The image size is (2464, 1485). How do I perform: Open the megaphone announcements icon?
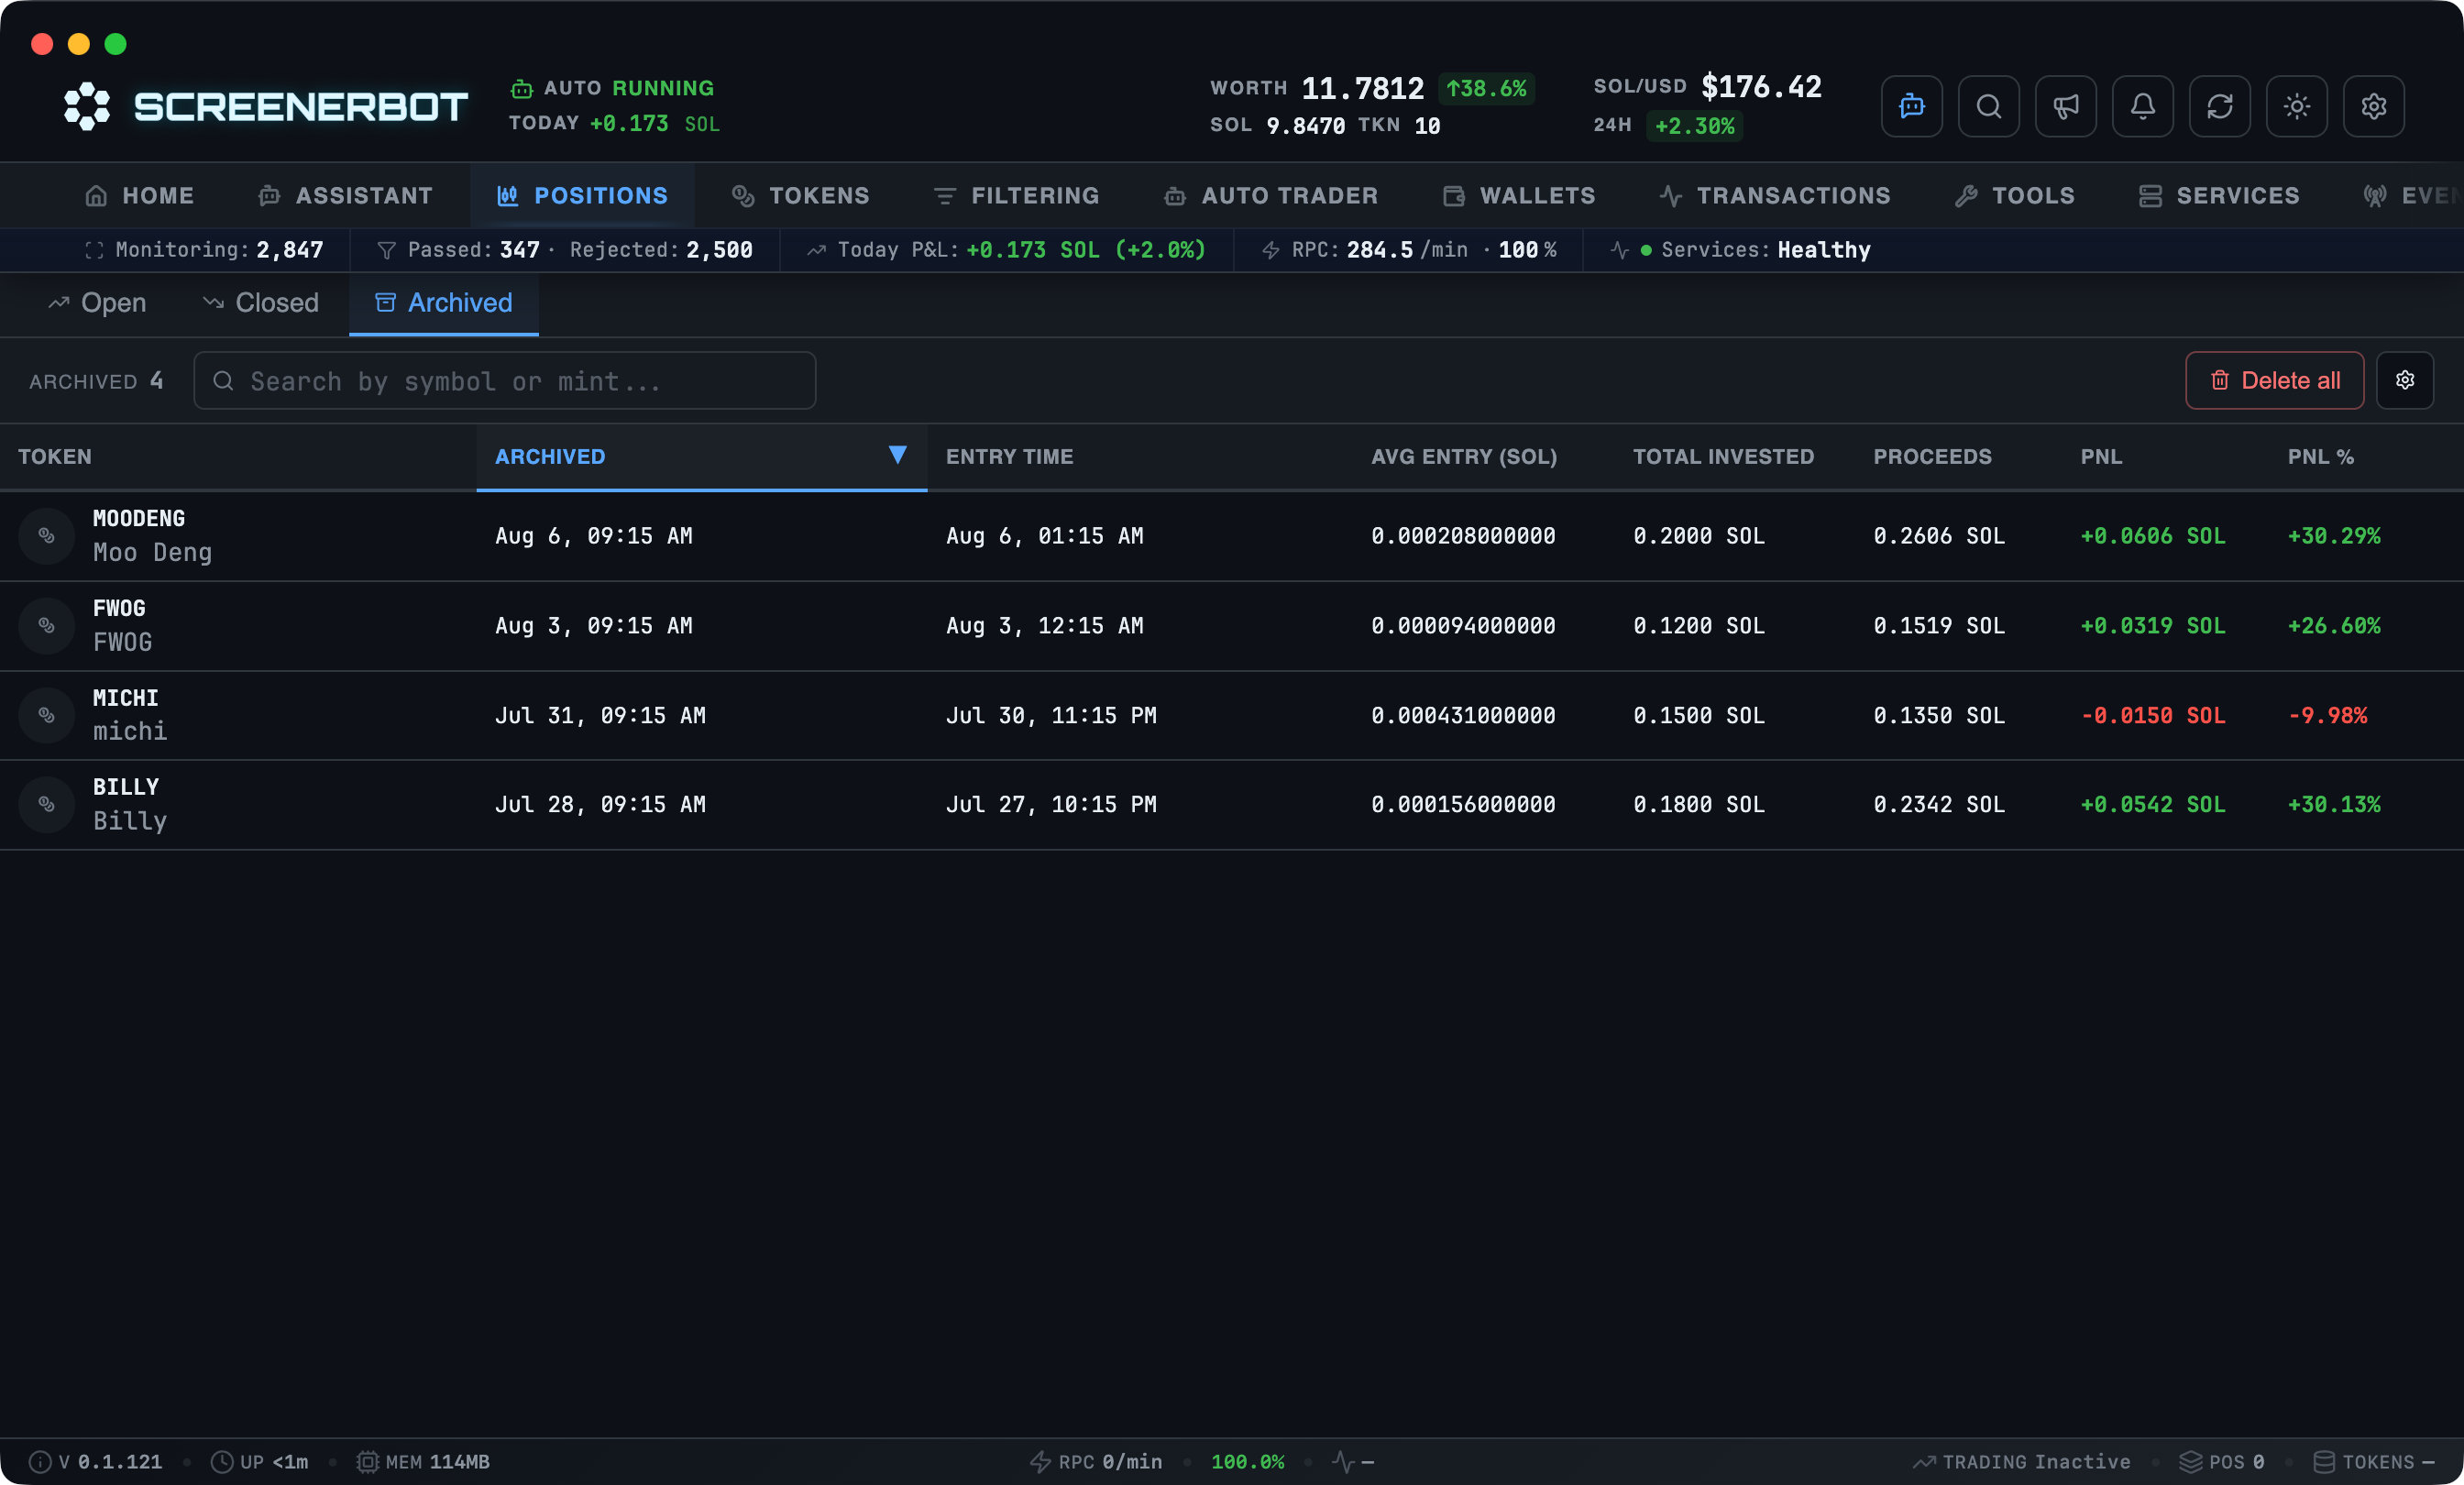2065,106
